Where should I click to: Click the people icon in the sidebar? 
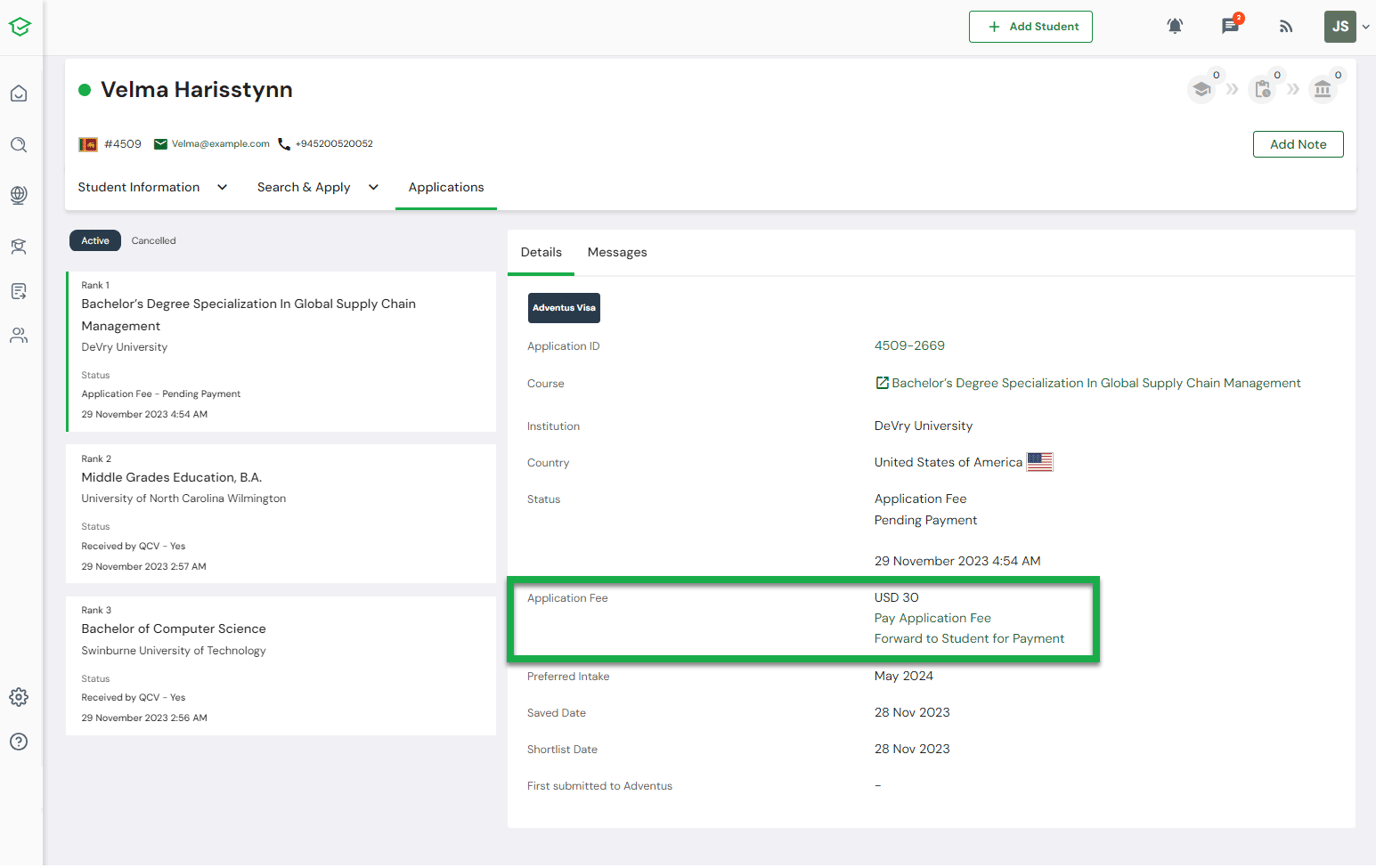(18, 335)
